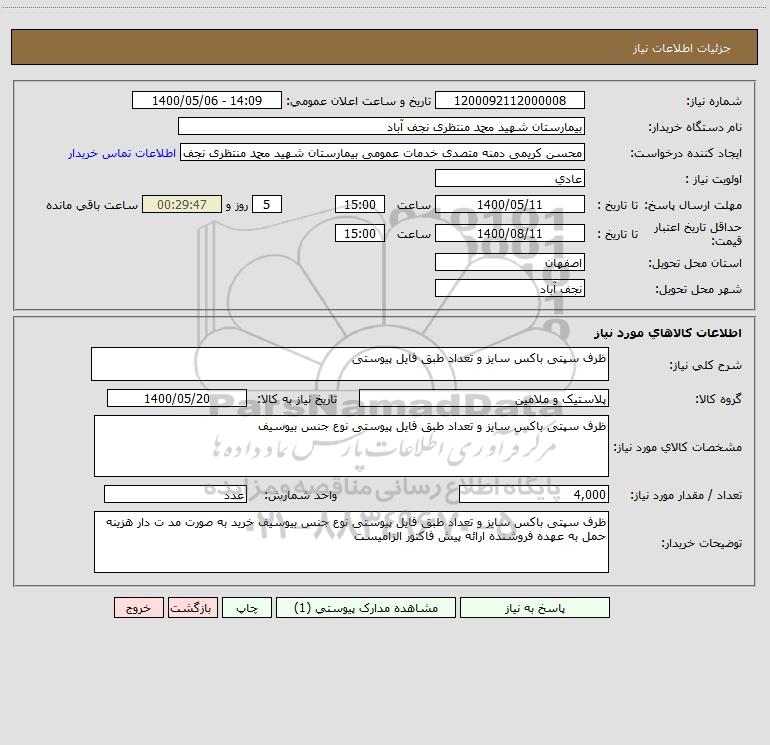Click label مشخصات کالای مورد نیاز
The height and width of the screenshot is (745, 770).
coord(678,447)
